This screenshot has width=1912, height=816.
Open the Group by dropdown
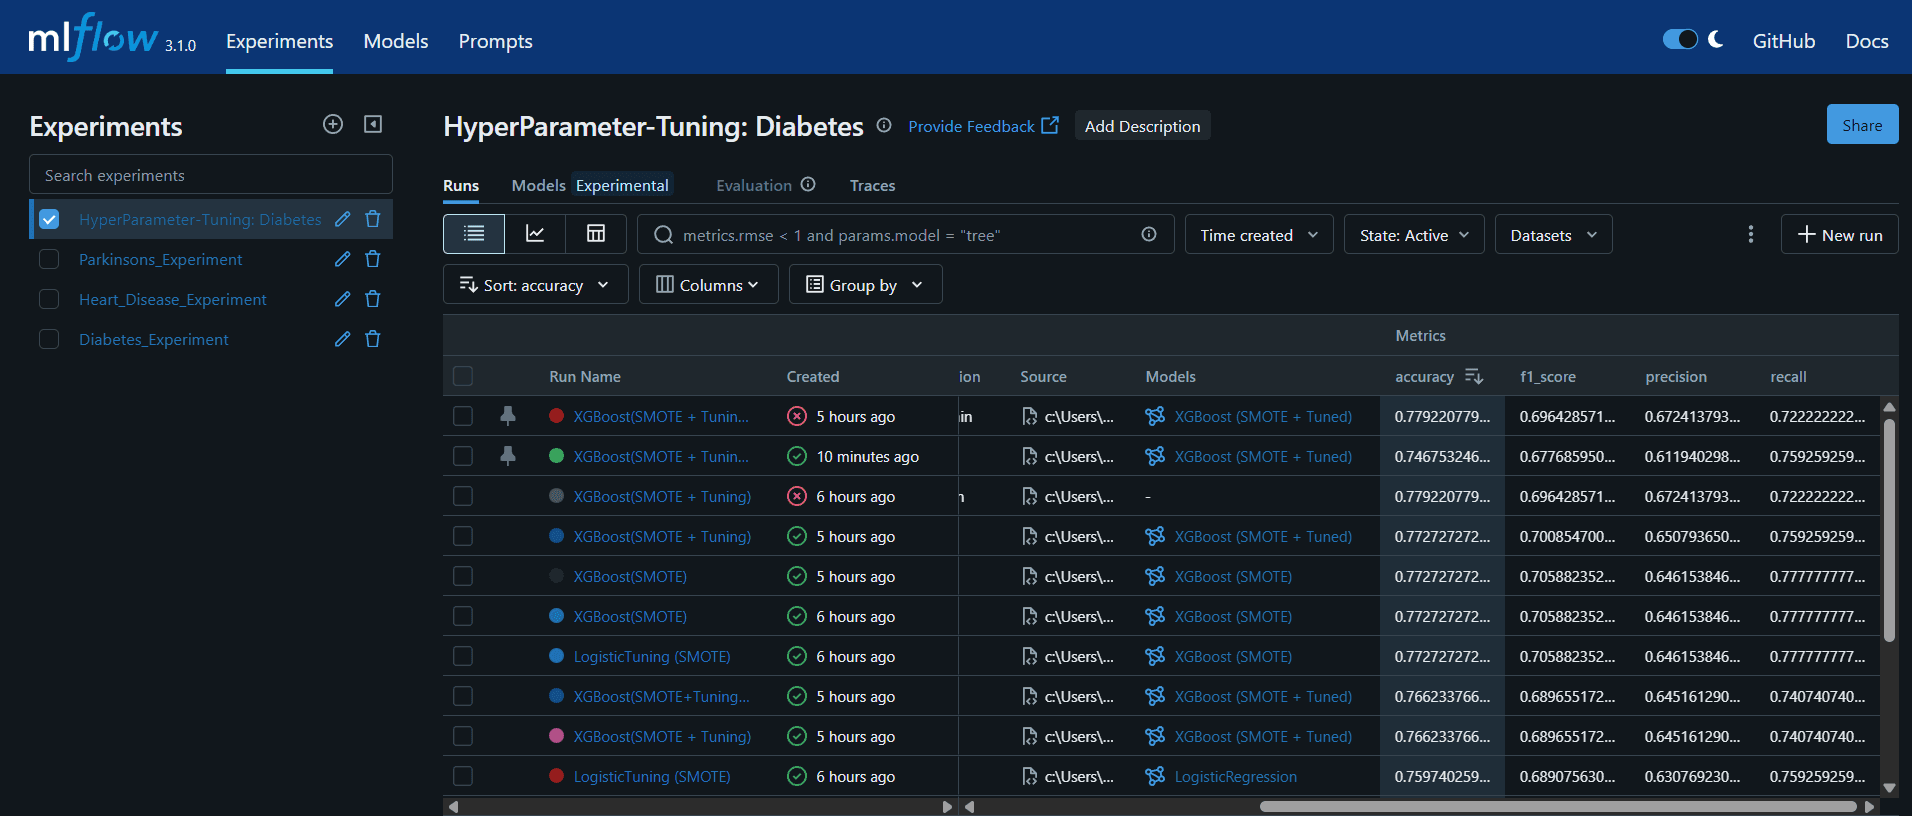point(865,285)
